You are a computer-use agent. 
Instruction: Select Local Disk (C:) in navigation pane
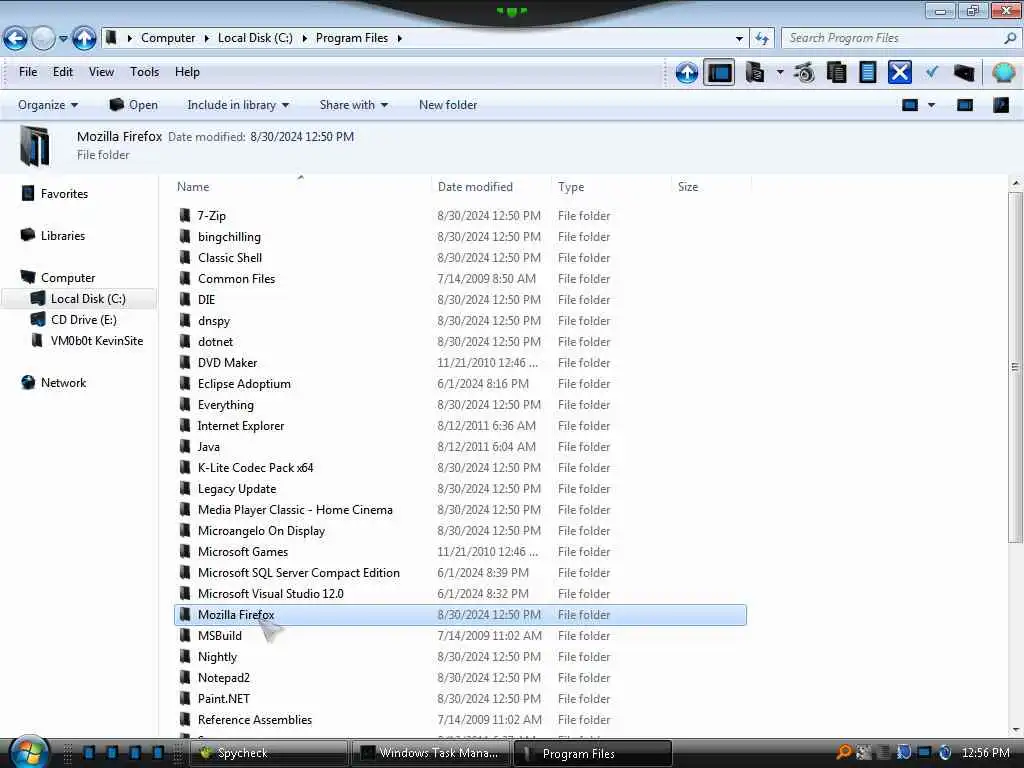pyautogui.click(x=88, y=298)
